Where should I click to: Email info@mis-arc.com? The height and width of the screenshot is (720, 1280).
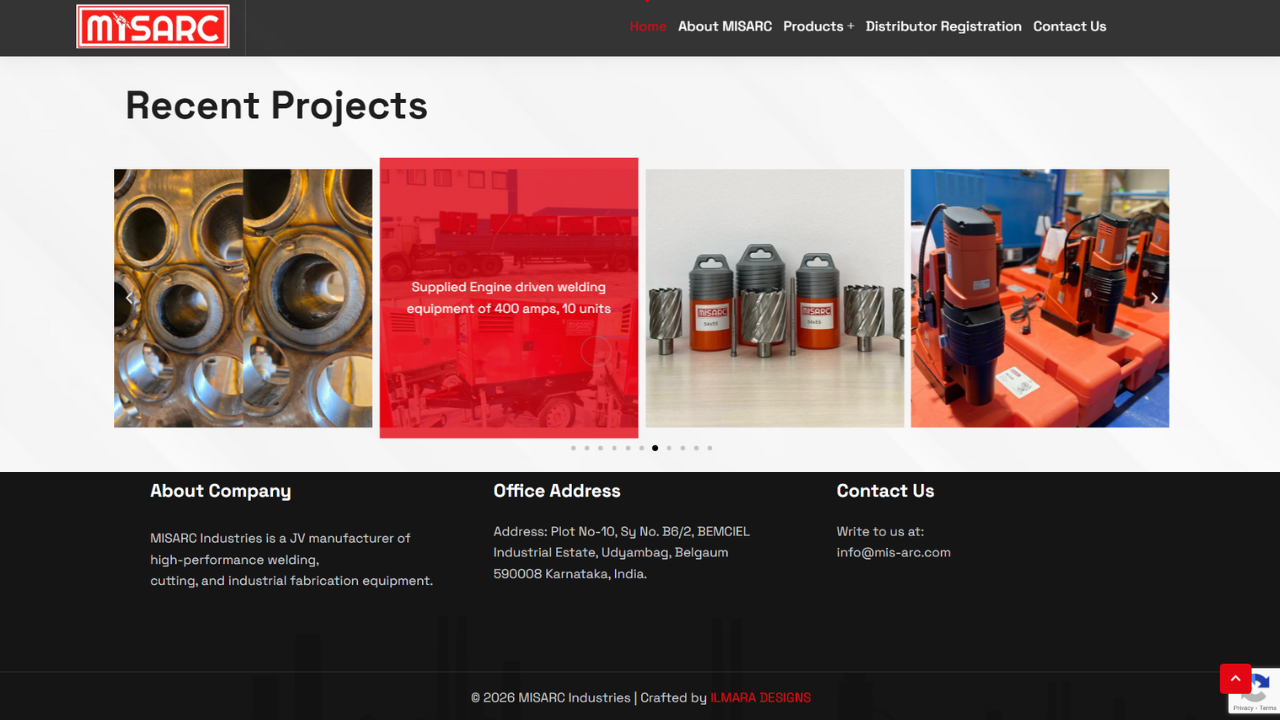894,552
